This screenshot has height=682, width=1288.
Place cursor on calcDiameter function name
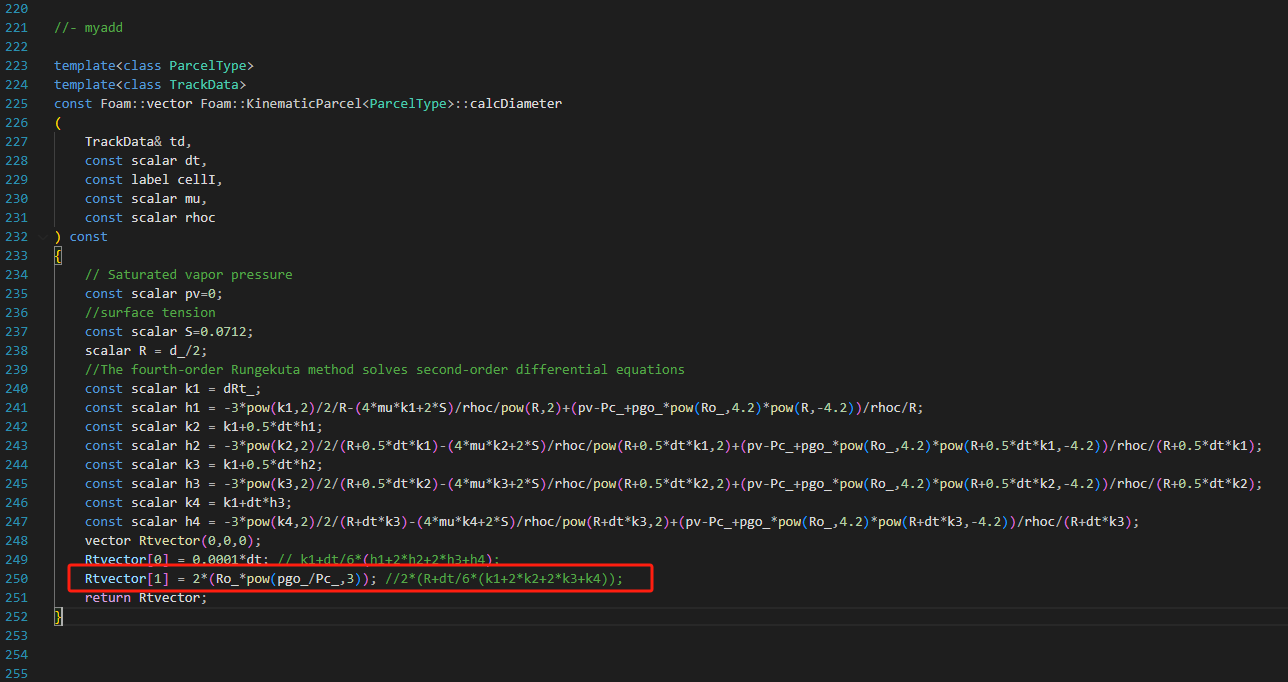pyautogui.click(x=514, y=104)
